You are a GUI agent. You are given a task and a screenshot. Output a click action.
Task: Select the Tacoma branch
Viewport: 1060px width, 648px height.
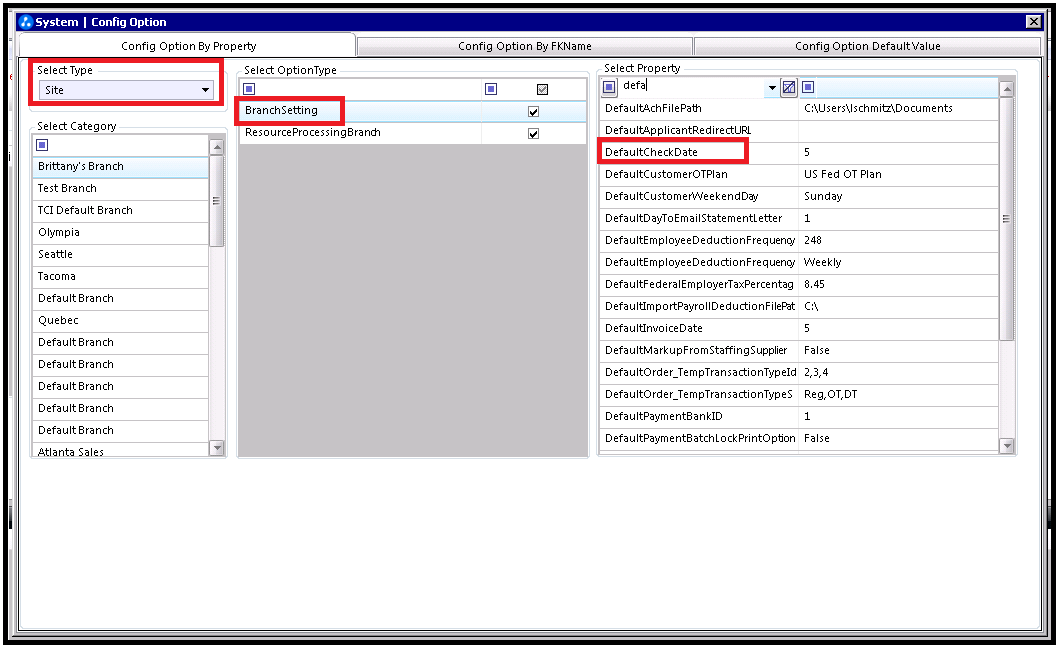(120, 276)
